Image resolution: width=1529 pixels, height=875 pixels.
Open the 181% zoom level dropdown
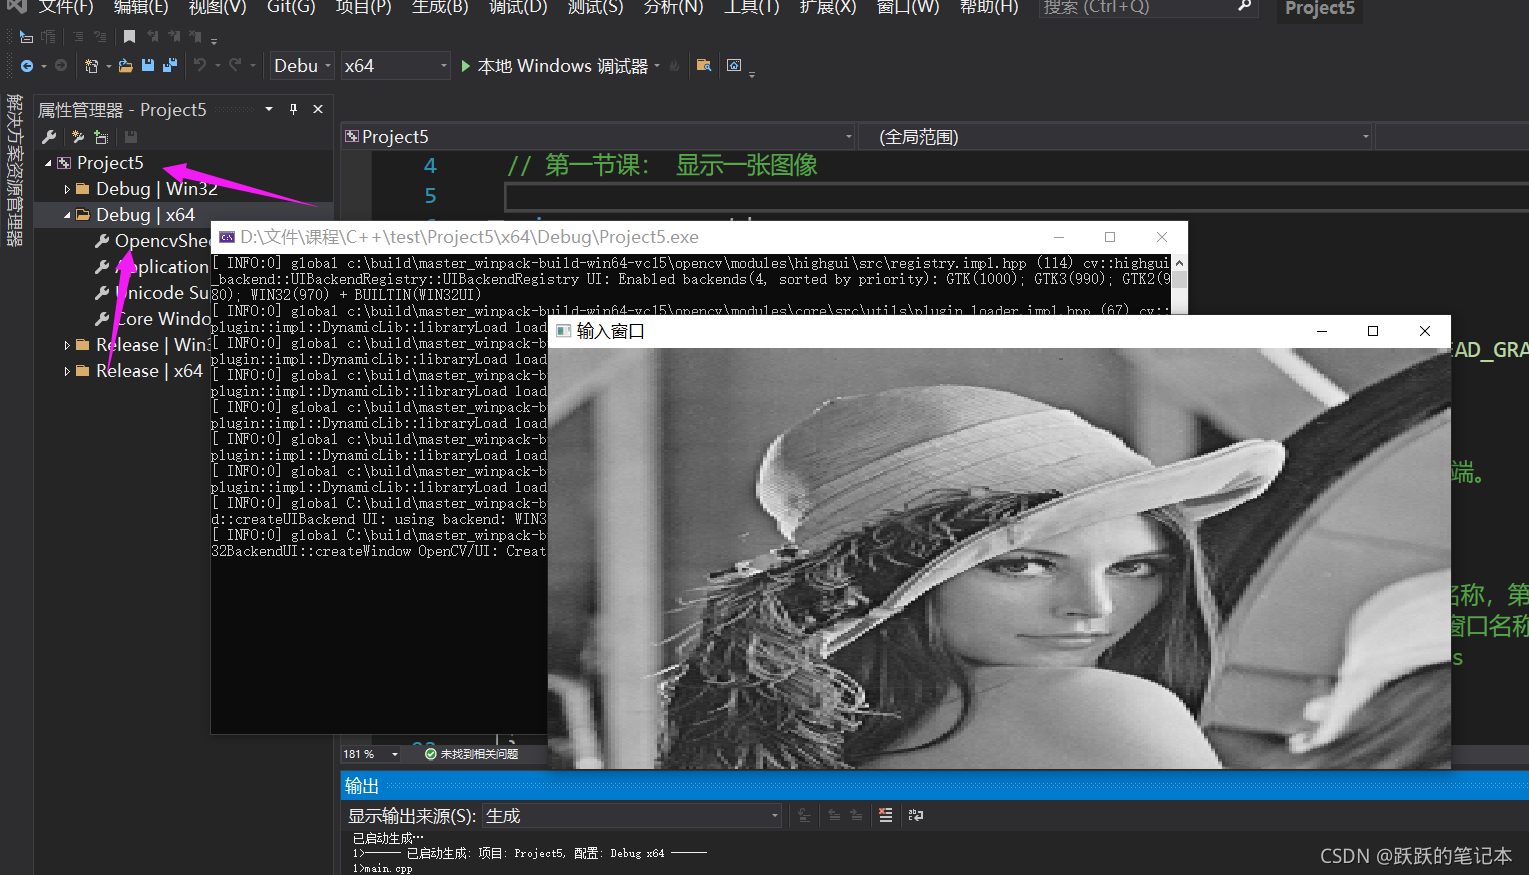pyautogui.click(x=371, y=754)
